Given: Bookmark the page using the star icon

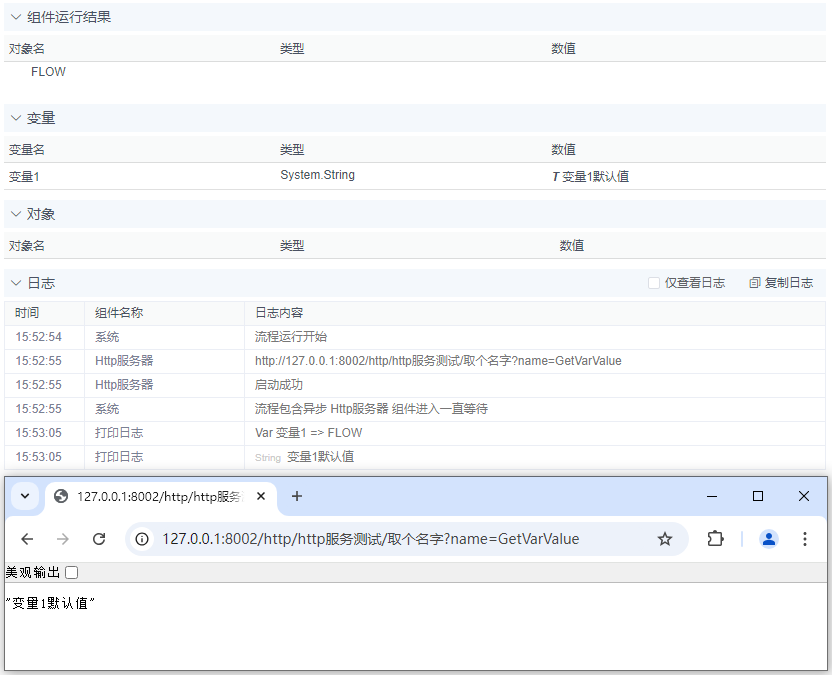Looking at the screenshot, I should point(665,538).
